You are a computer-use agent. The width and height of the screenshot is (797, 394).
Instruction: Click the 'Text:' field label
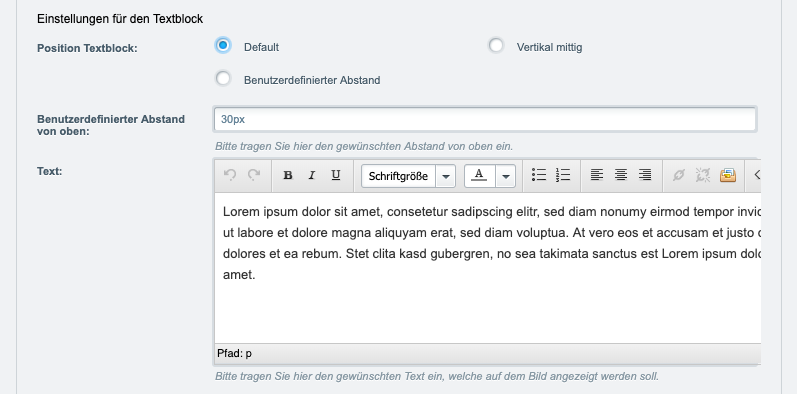[50, 171]
